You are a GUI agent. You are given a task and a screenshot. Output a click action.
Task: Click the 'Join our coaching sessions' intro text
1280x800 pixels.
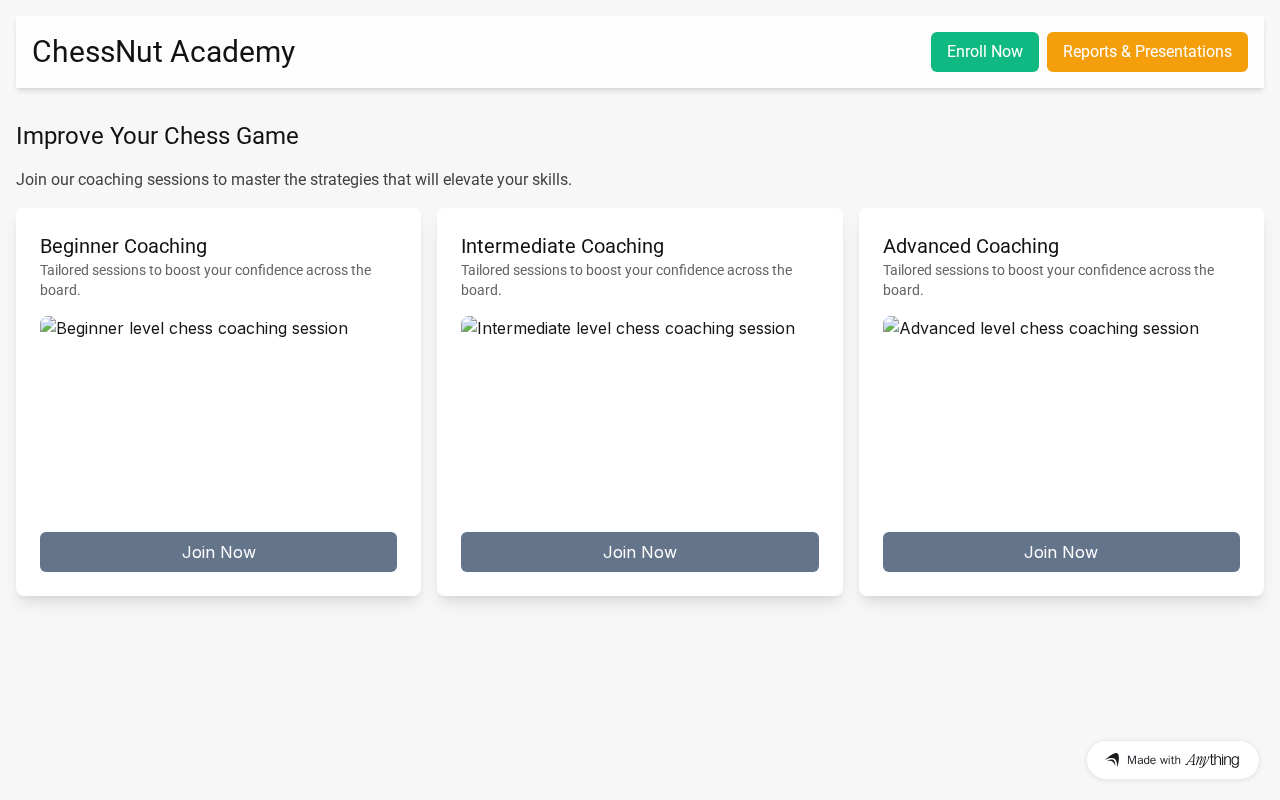pos(294,180)
